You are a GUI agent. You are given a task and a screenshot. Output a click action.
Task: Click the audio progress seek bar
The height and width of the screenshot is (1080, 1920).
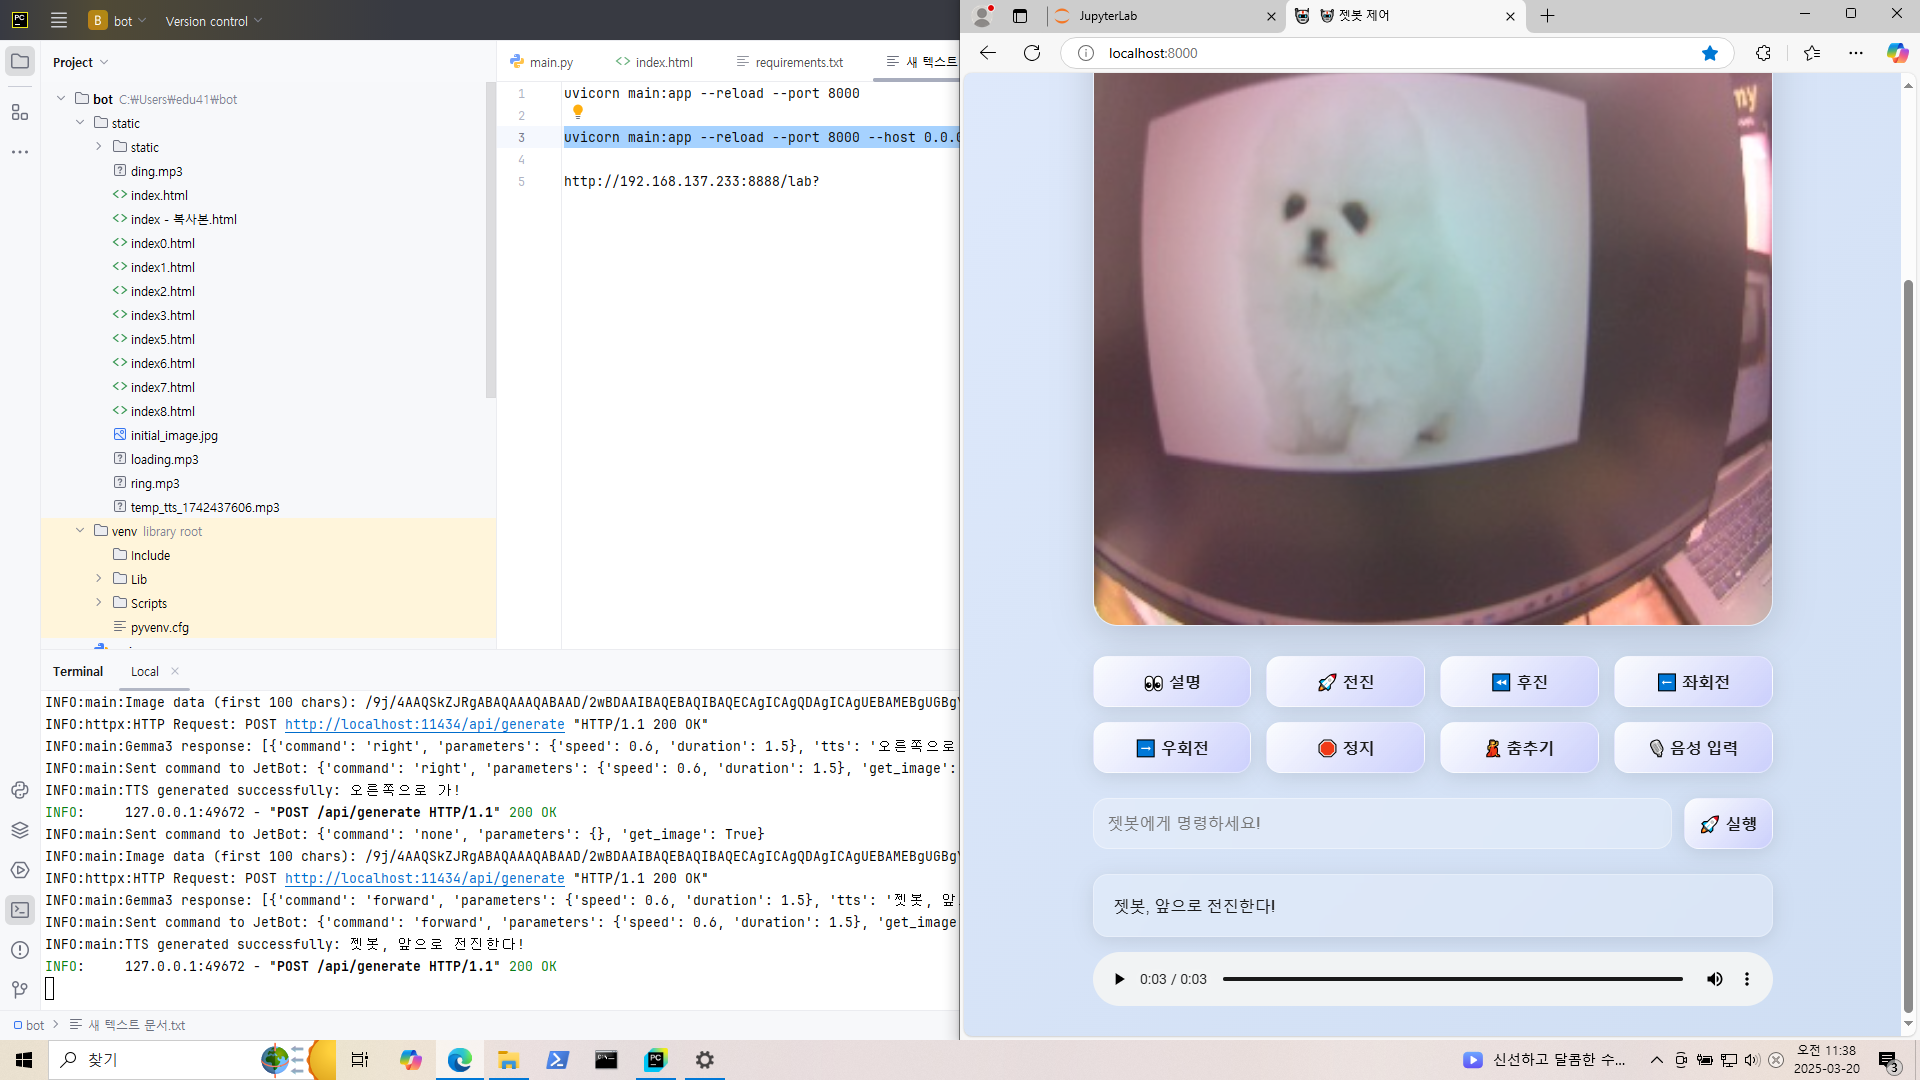pos(1452,979)
